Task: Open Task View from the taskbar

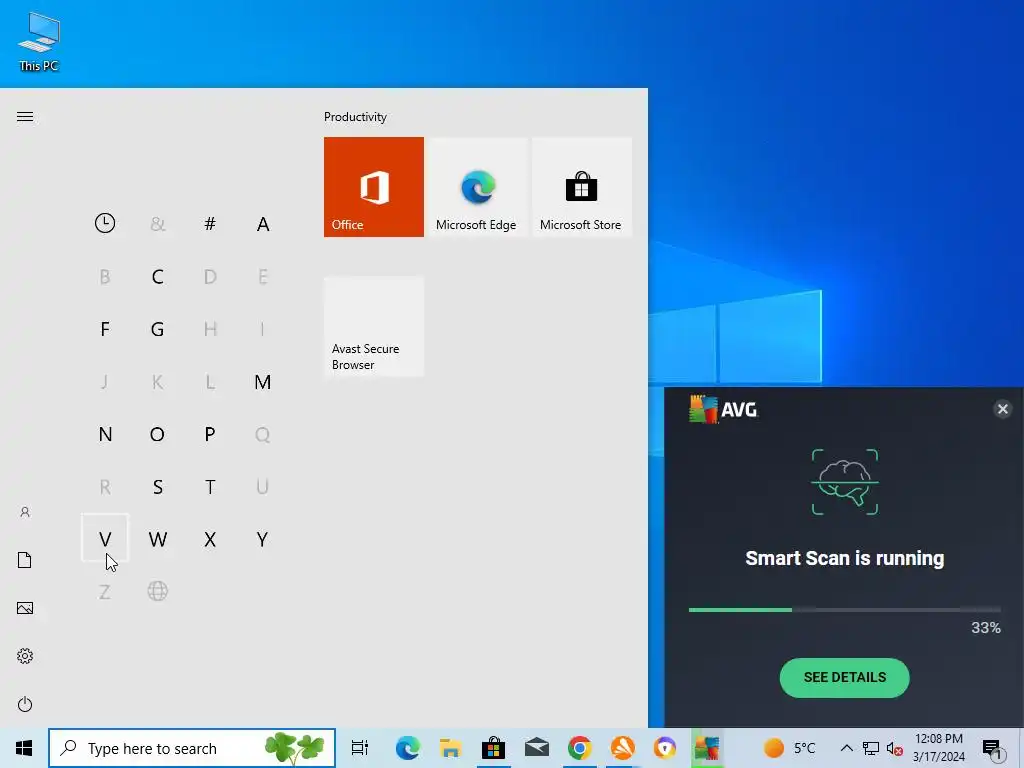Action: click(x=360, y=748)
